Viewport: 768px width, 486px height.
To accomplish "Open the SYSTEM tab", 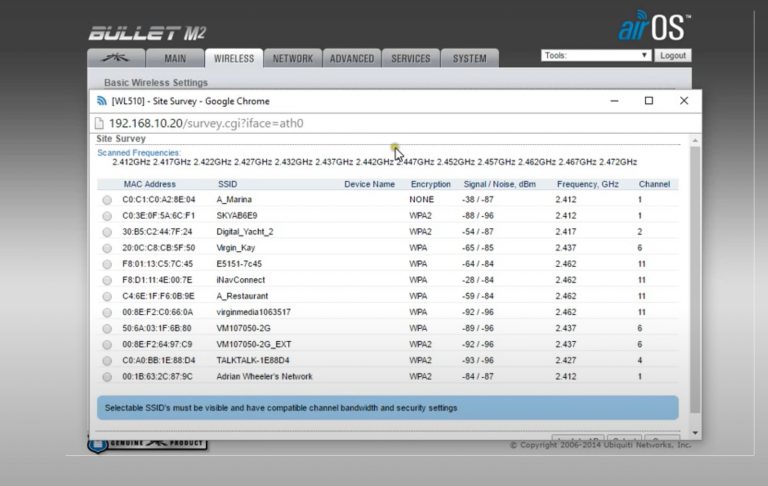I will click(469, 59).
